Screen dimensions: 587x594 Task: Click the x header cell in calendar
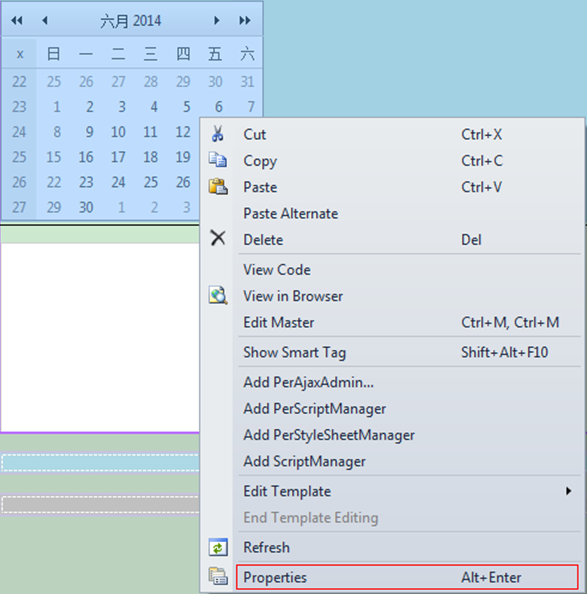pyautogui.click(x=20, y=54)
